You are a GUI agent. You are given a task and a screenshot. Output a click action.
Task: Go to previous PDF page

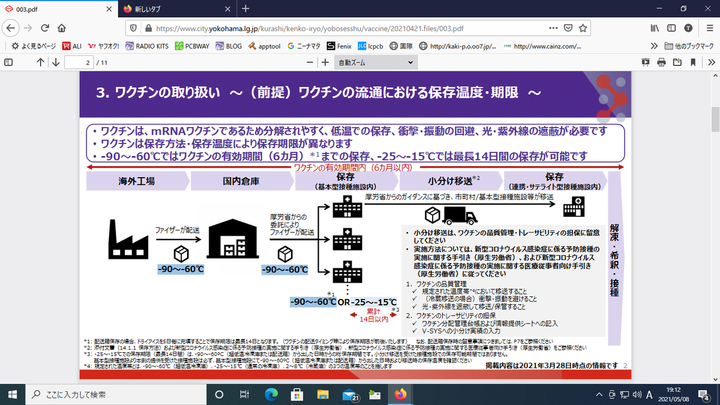point(42,62)
